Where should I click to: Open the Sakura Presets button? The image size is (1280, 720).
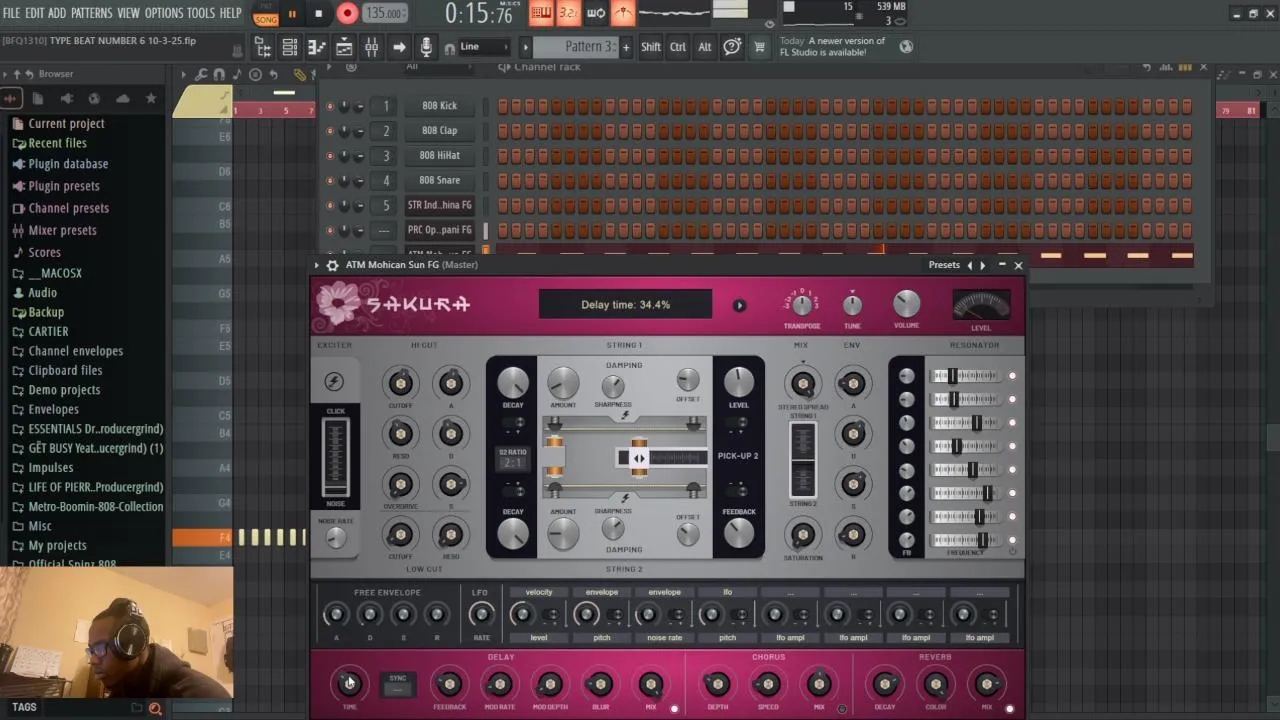[x=944, y=265]
